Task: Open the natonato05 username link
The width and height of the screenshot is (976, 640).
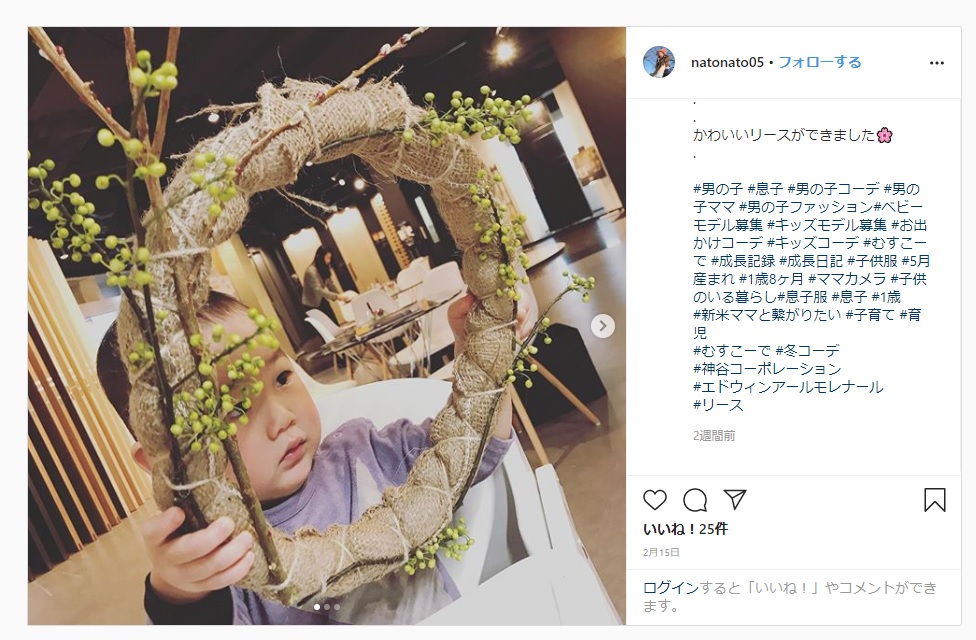Action: coord(727,62)
